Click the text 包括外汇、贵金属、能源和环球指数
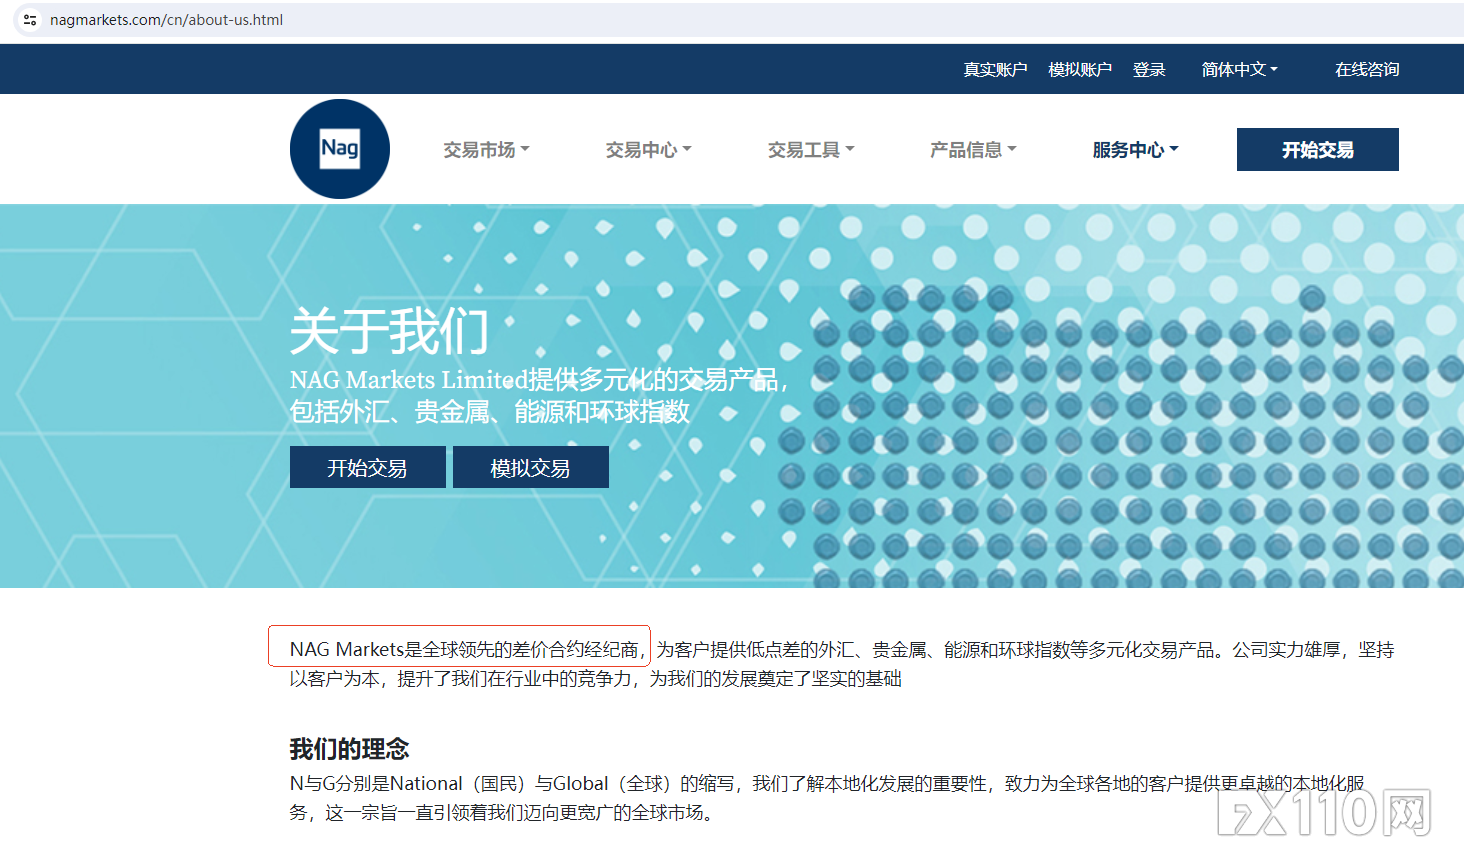Screen dimensions: 1464x861 (490, 412)
